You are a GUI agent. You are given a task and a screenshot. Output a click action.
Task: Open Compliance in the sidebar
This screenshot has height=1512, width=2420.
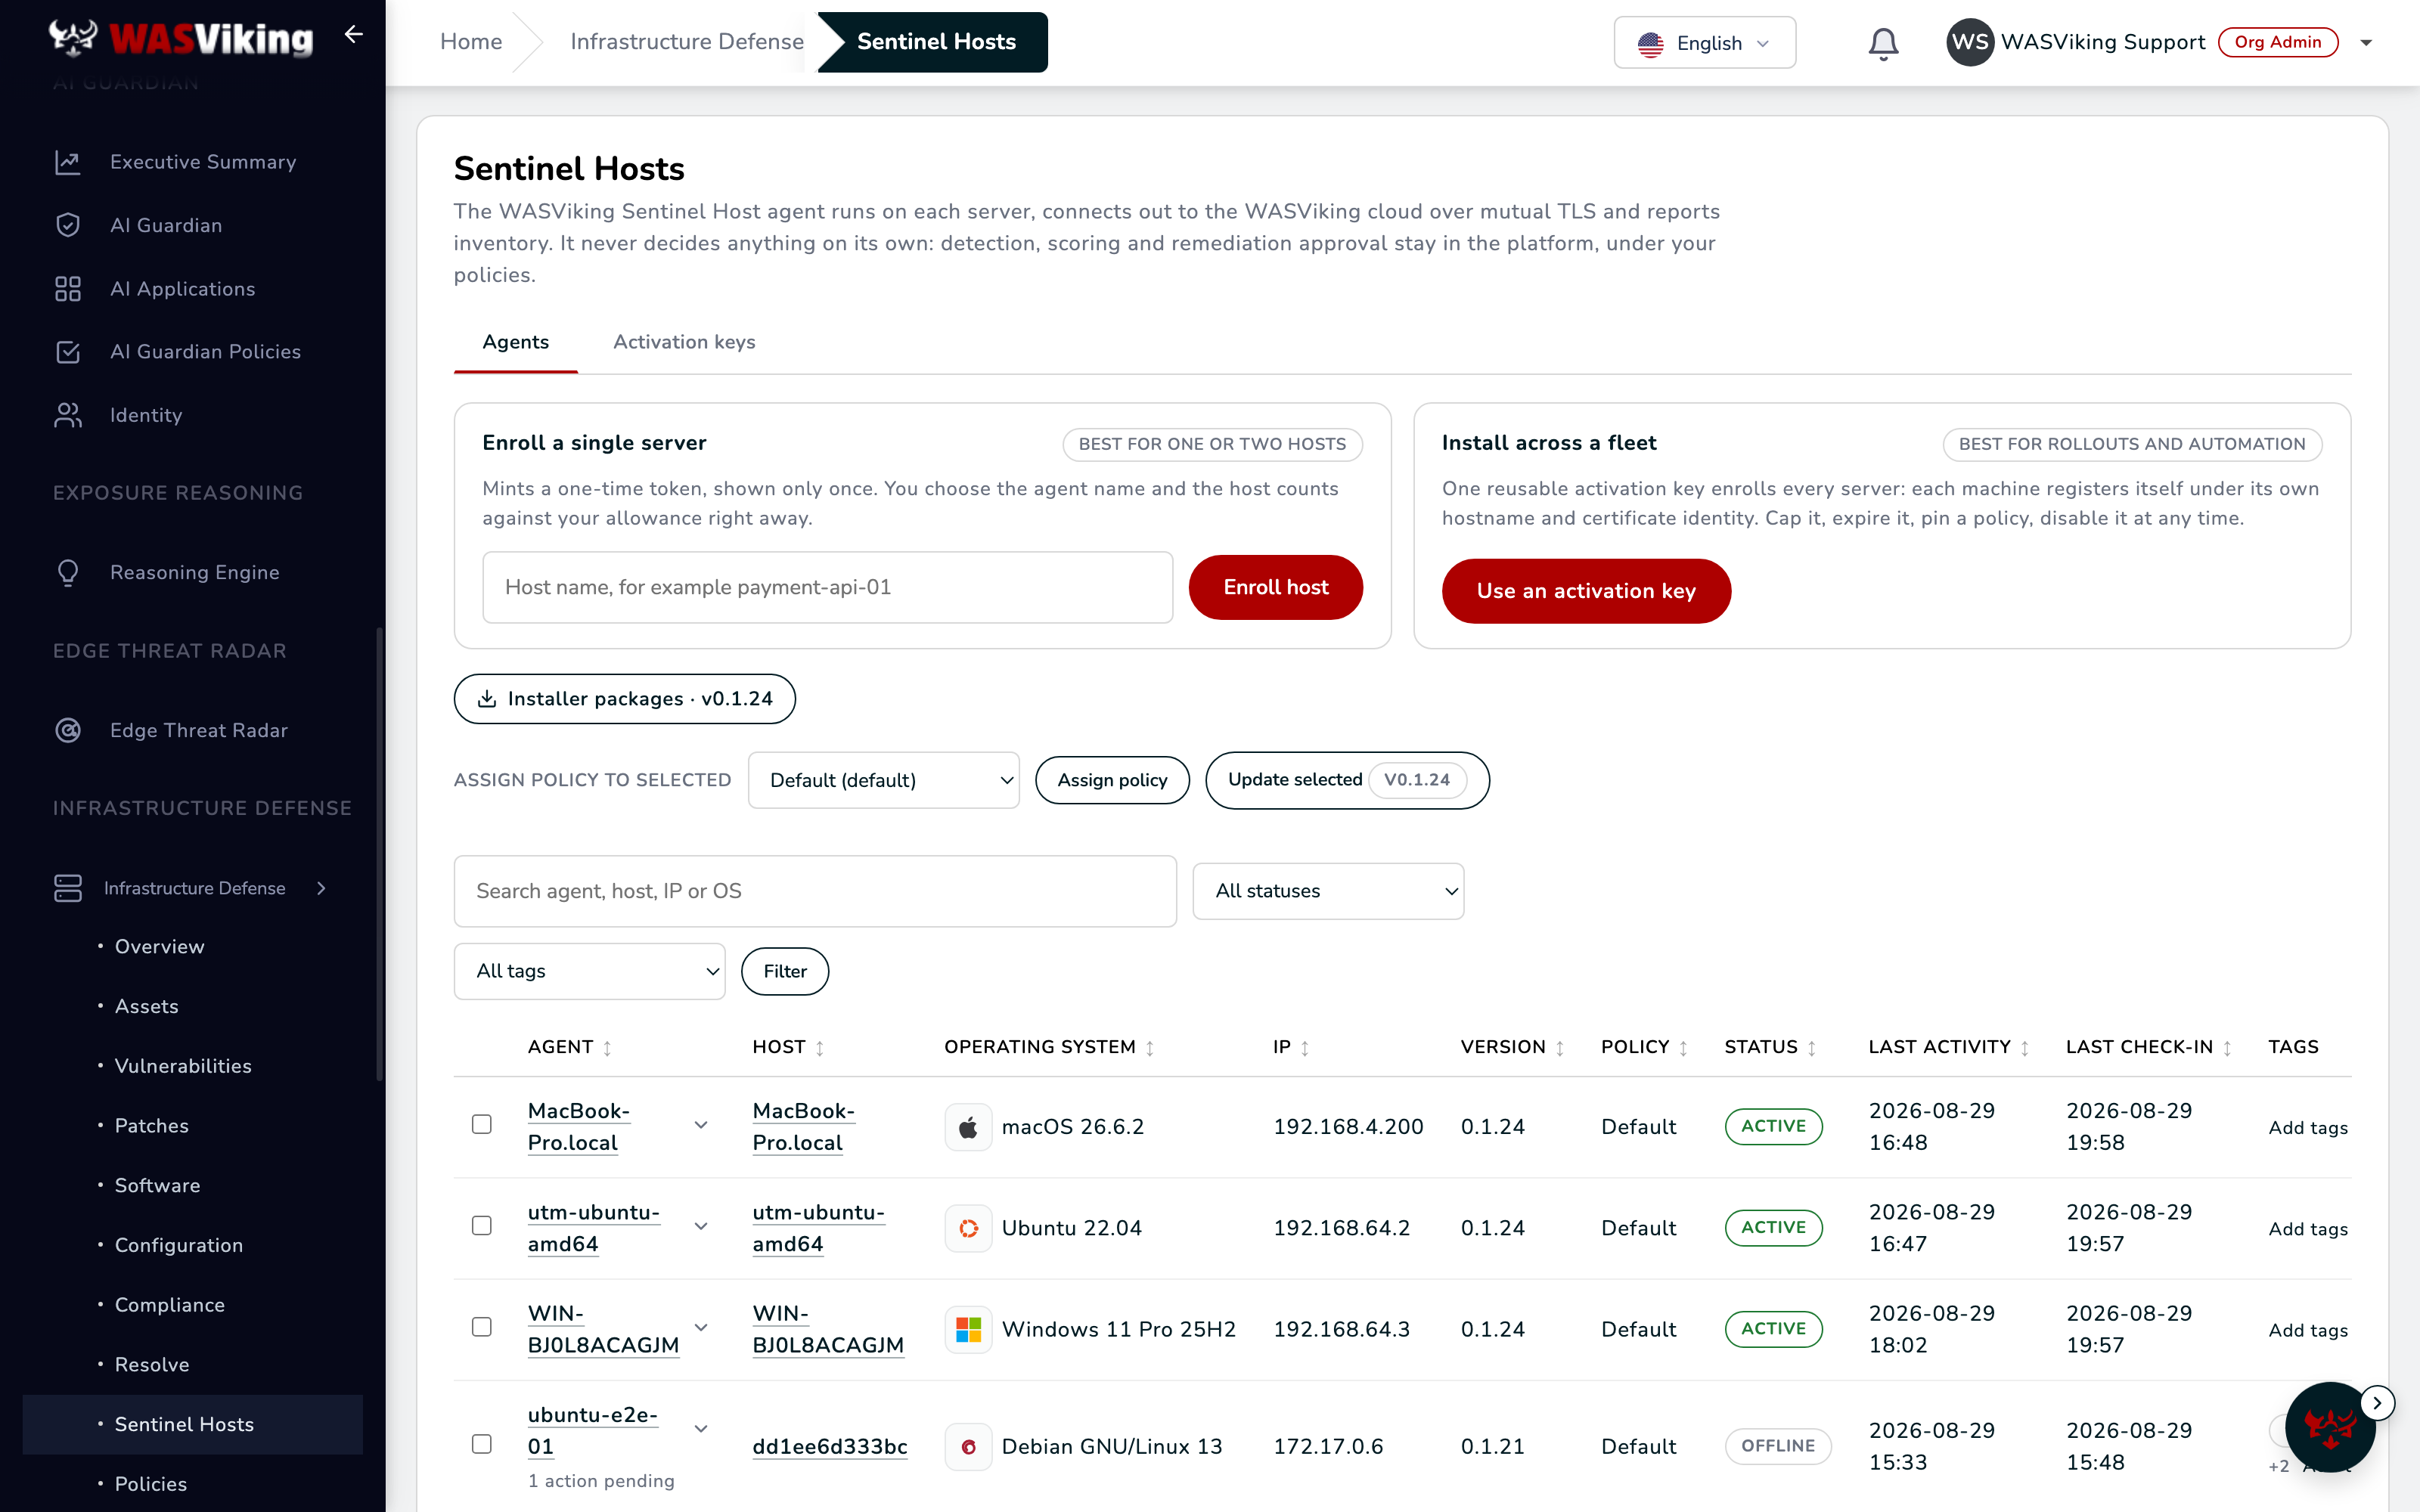[x=169, y=1305]
